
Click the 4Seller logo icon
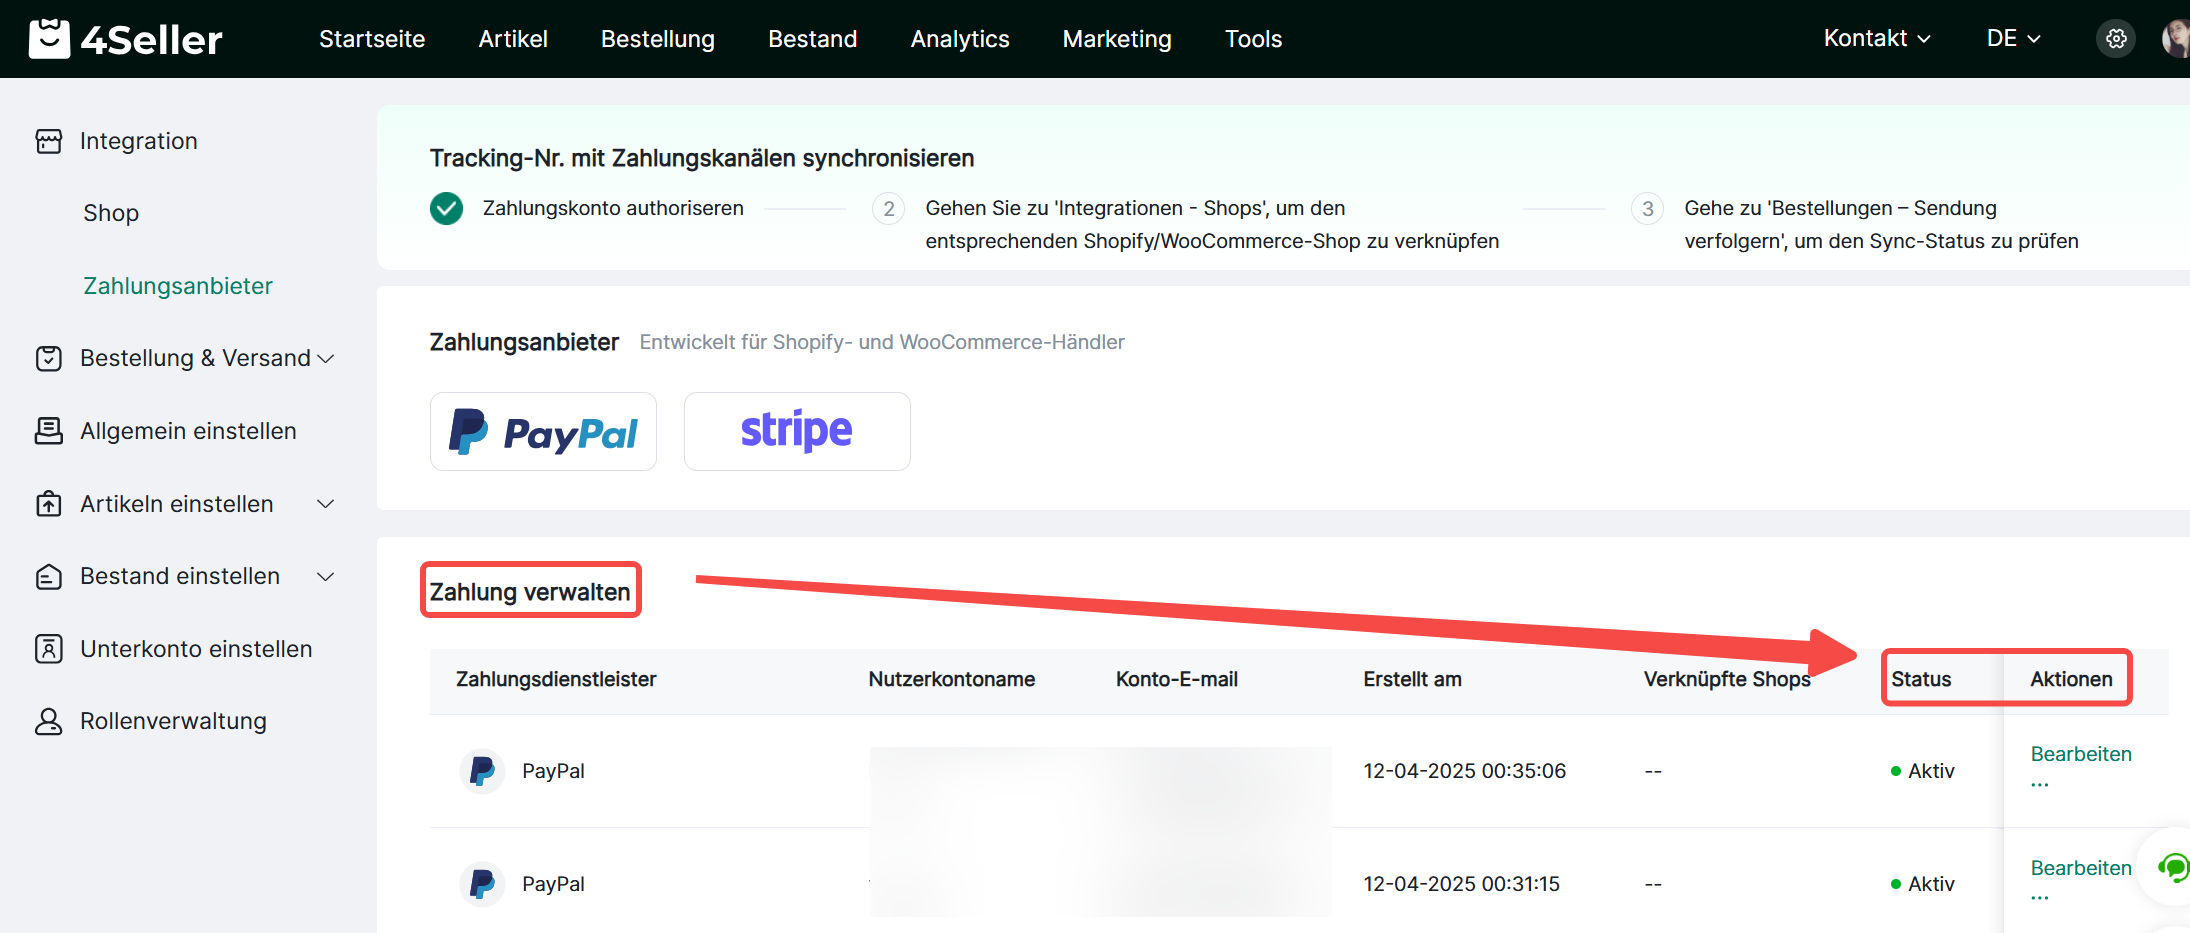(x=49, y=39)
